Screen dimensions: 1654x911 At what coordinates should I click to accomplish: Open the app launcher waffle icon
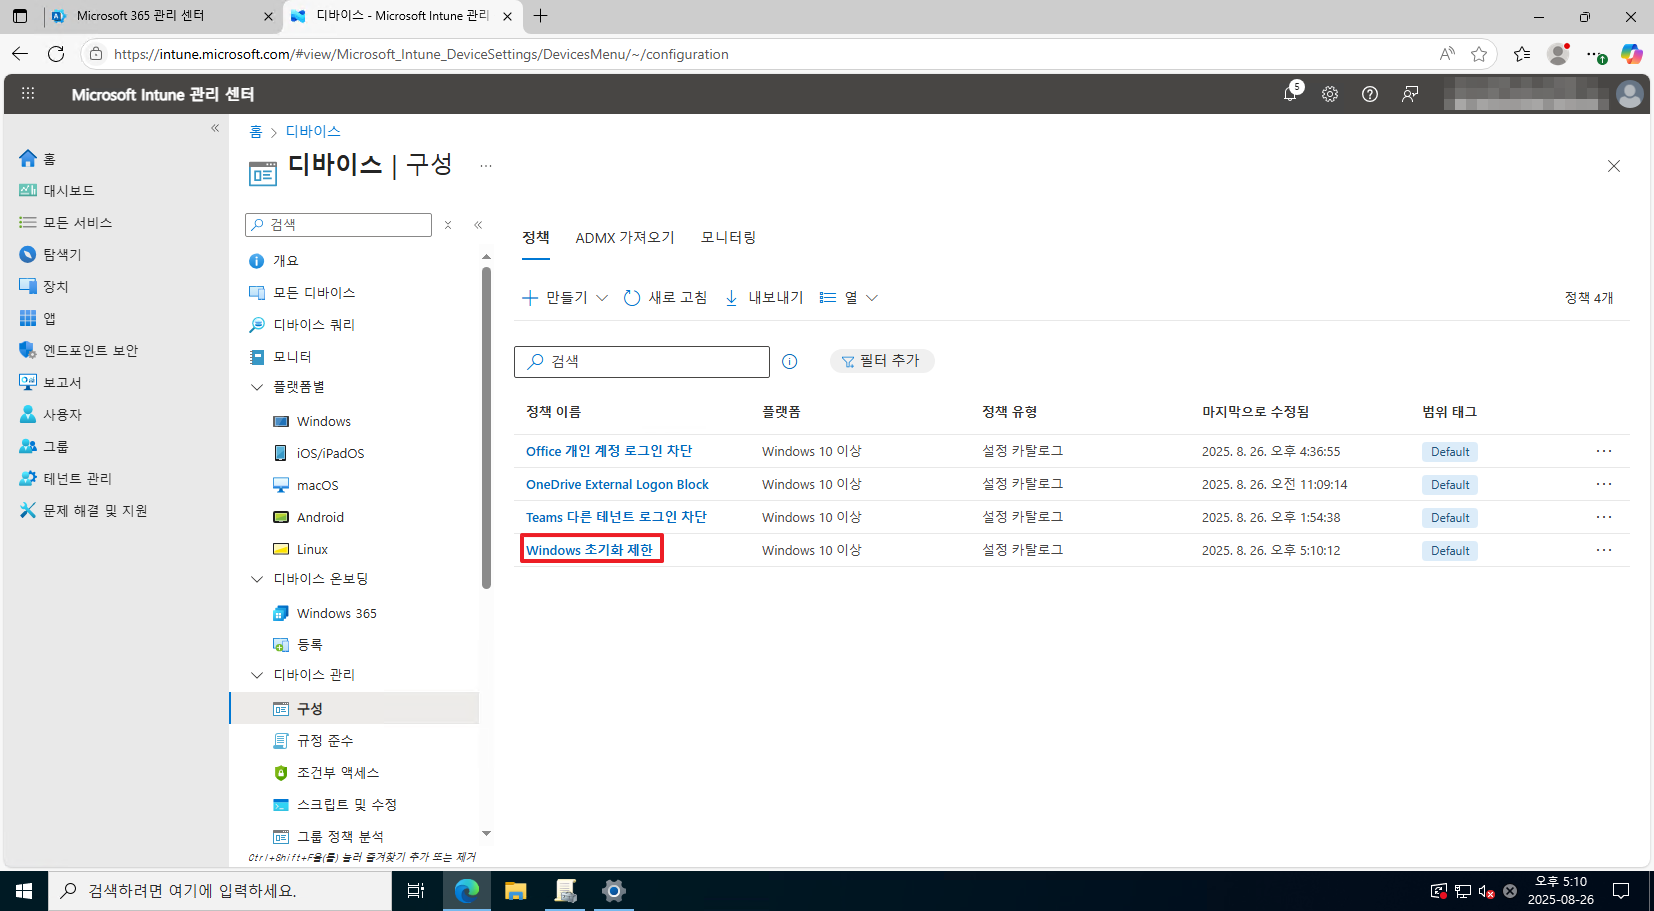pyautogui.click(x=28, y=94)
